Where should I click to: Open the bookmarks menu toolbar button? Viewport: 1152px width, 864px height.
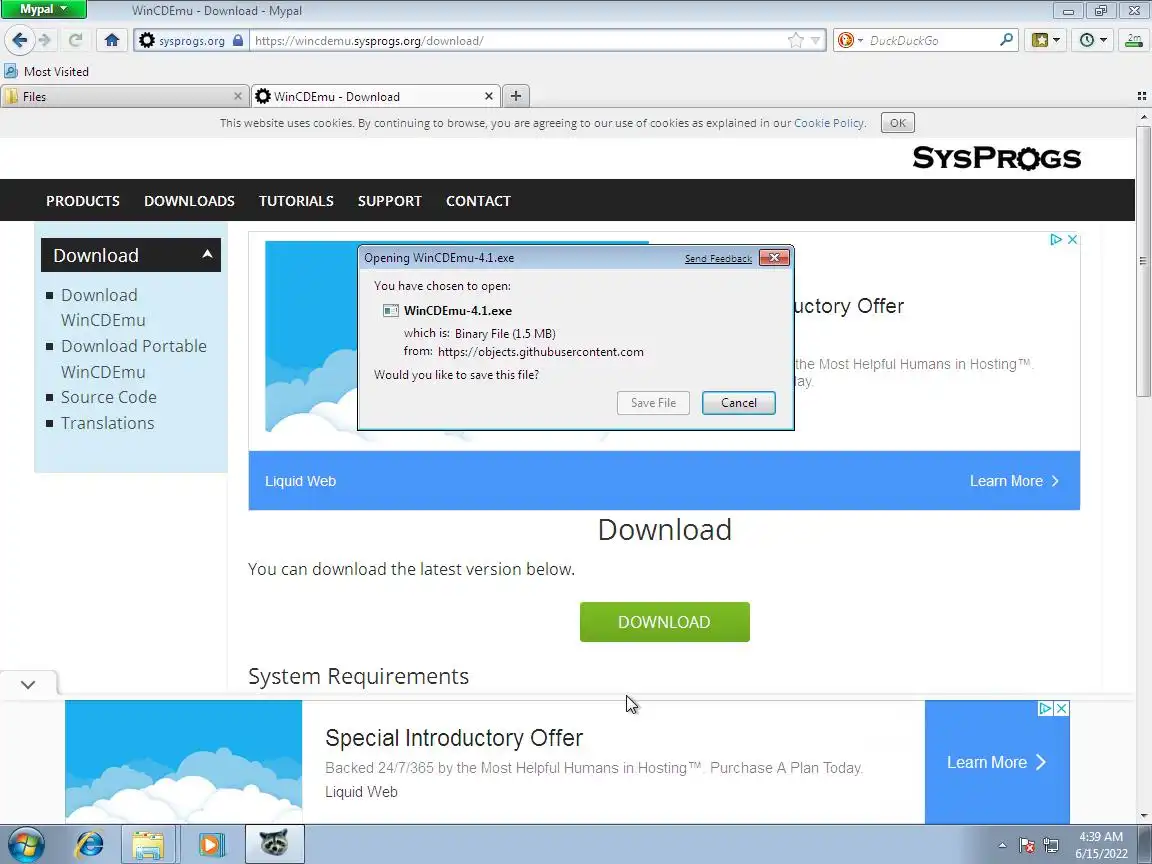click(1045, 40)
